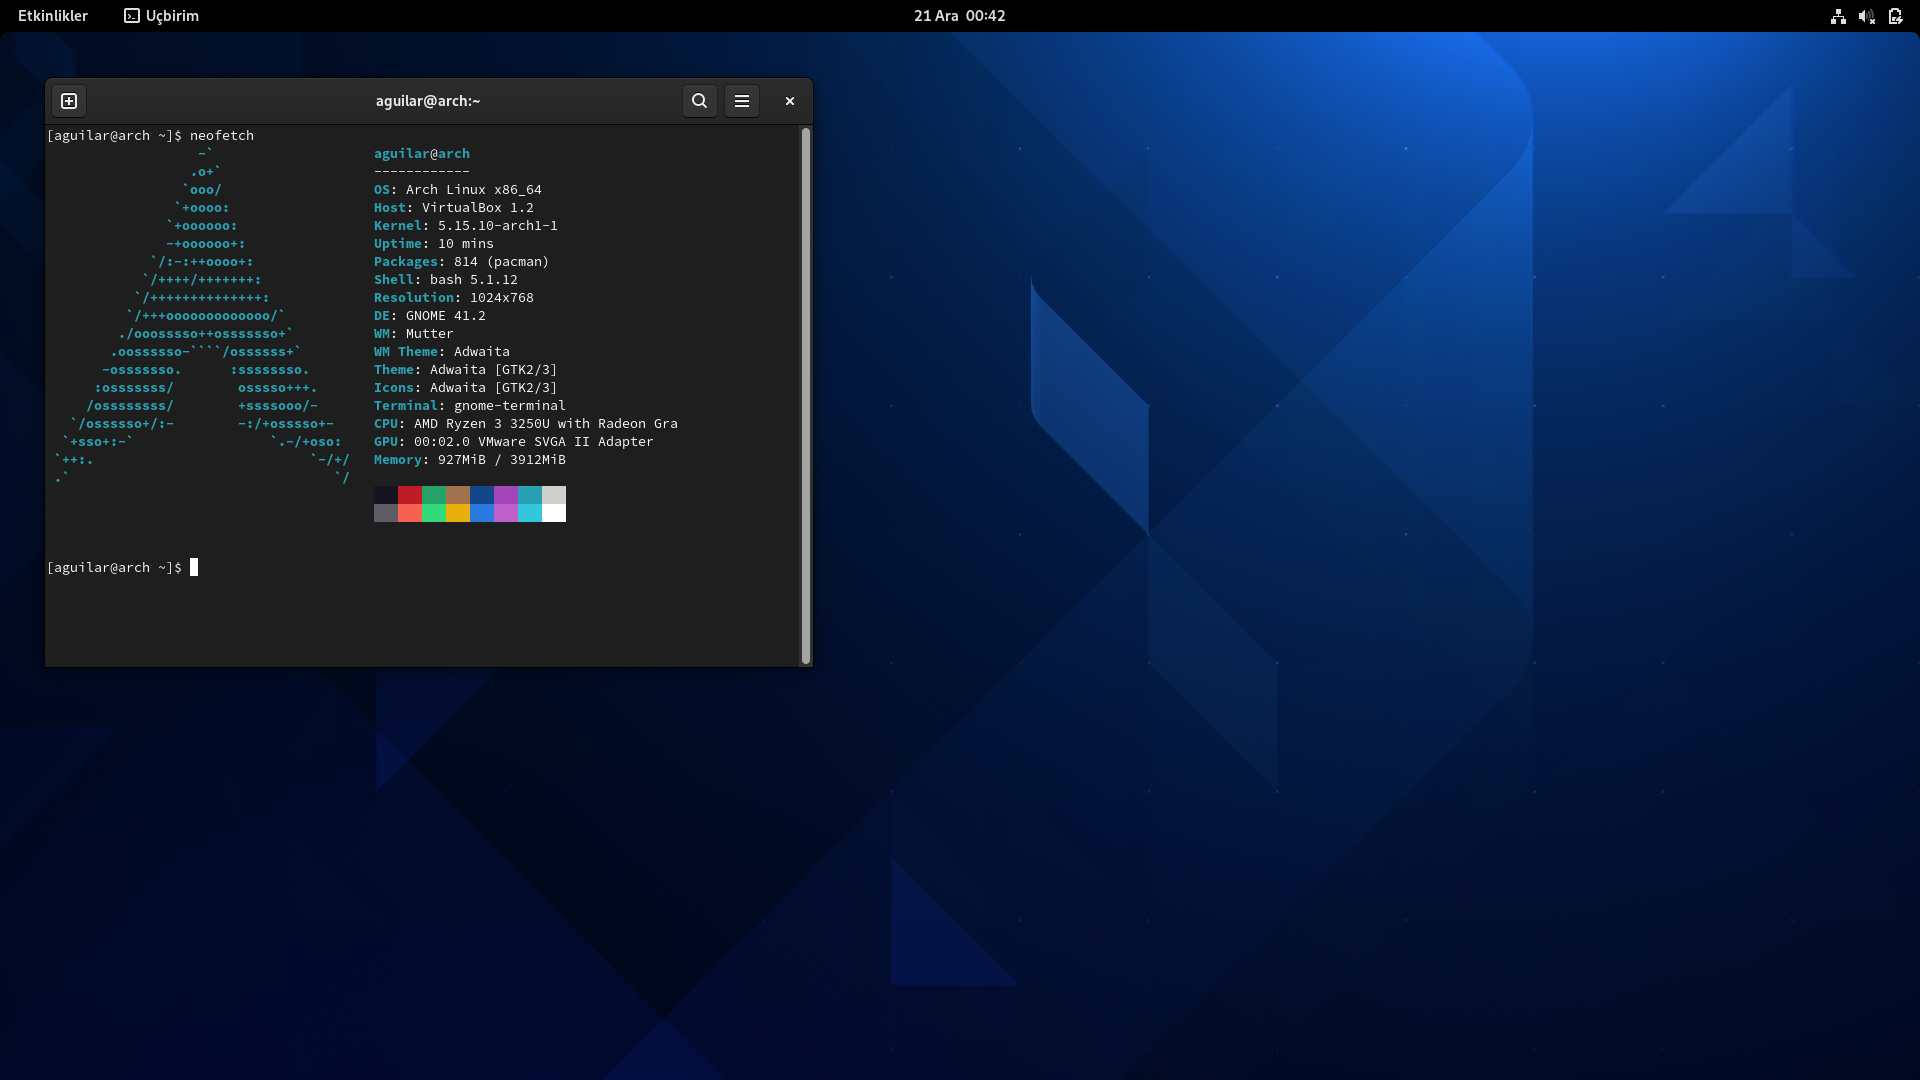
Task: Open the clock showing 21 Ara 00:42
Action: (959, 16)
